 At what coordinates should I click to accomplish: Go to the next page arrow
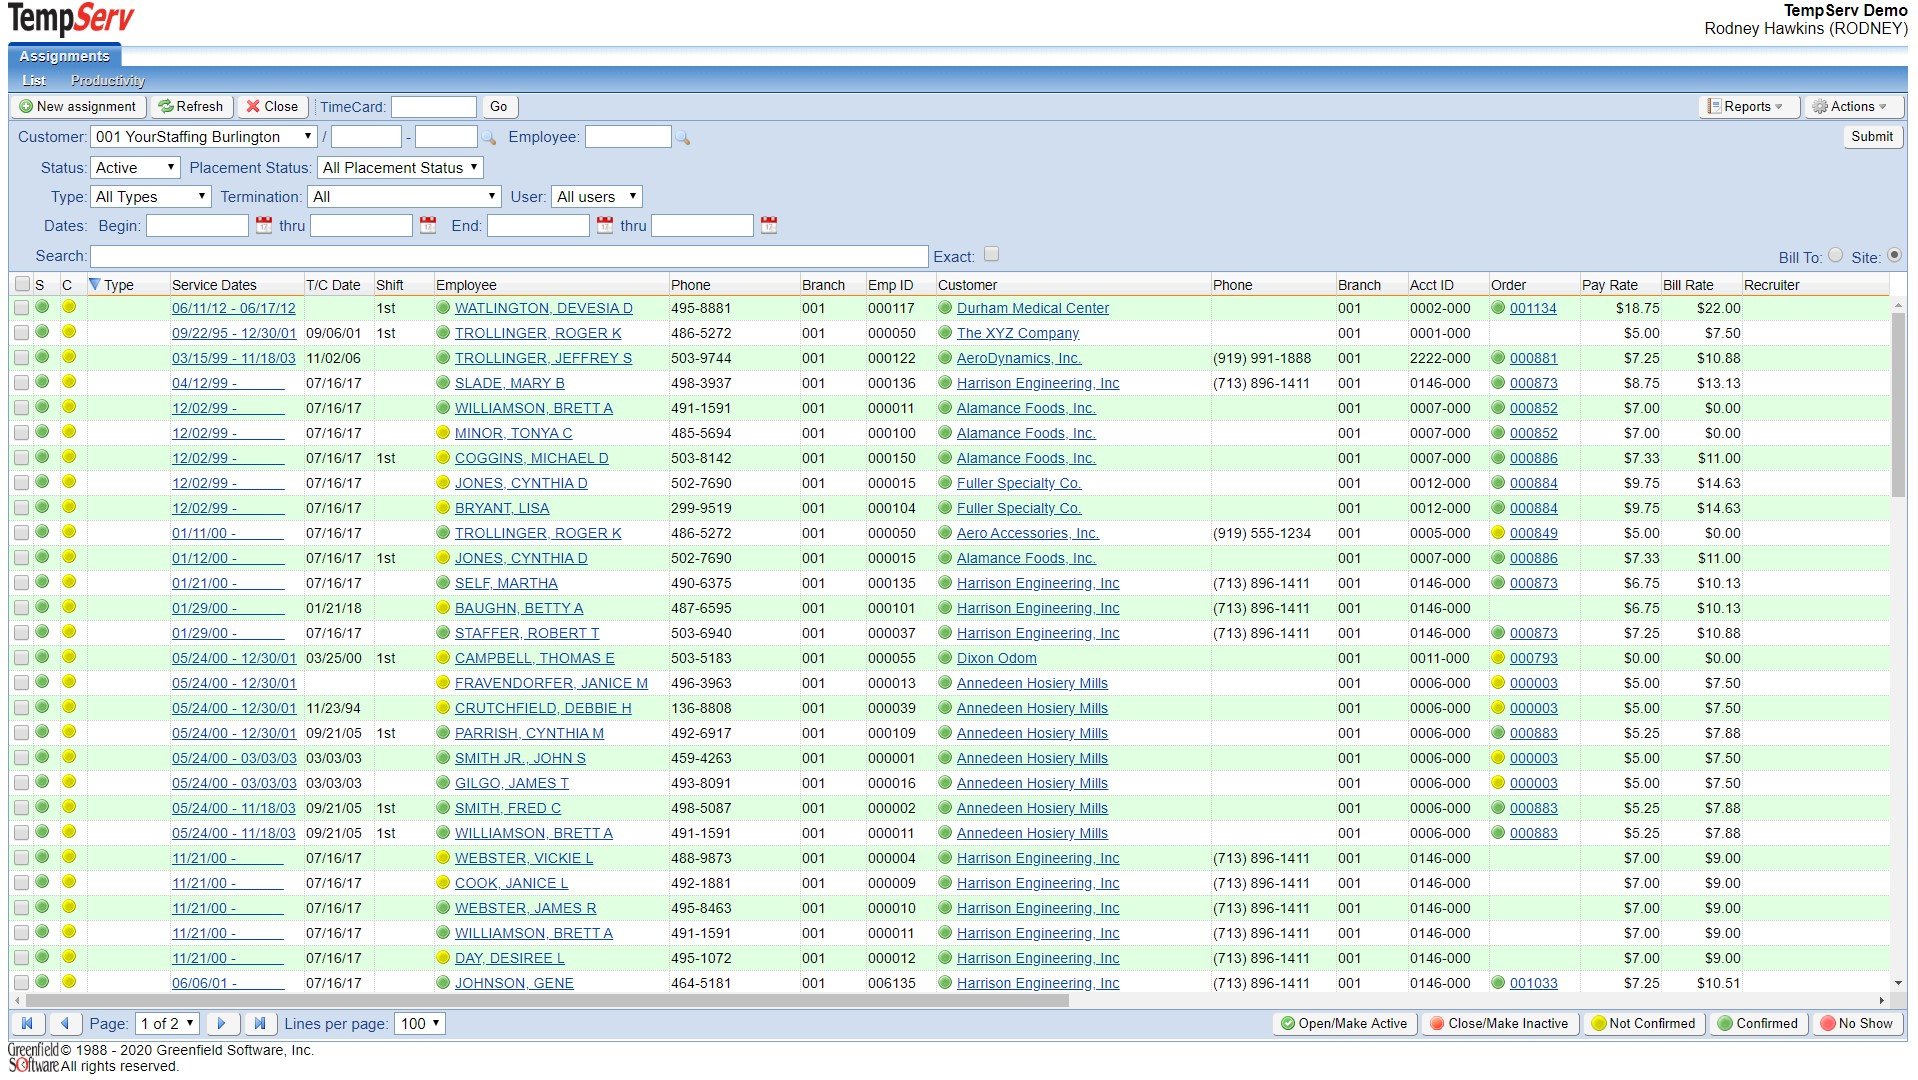[222, 1024]
